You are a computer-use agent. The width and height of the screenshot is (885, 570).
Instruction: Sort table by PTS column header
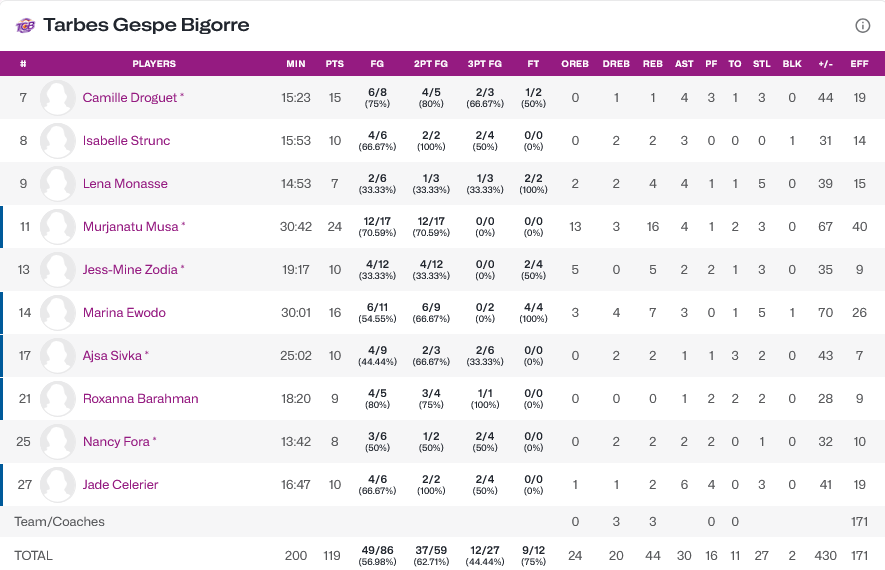(335, 64)
